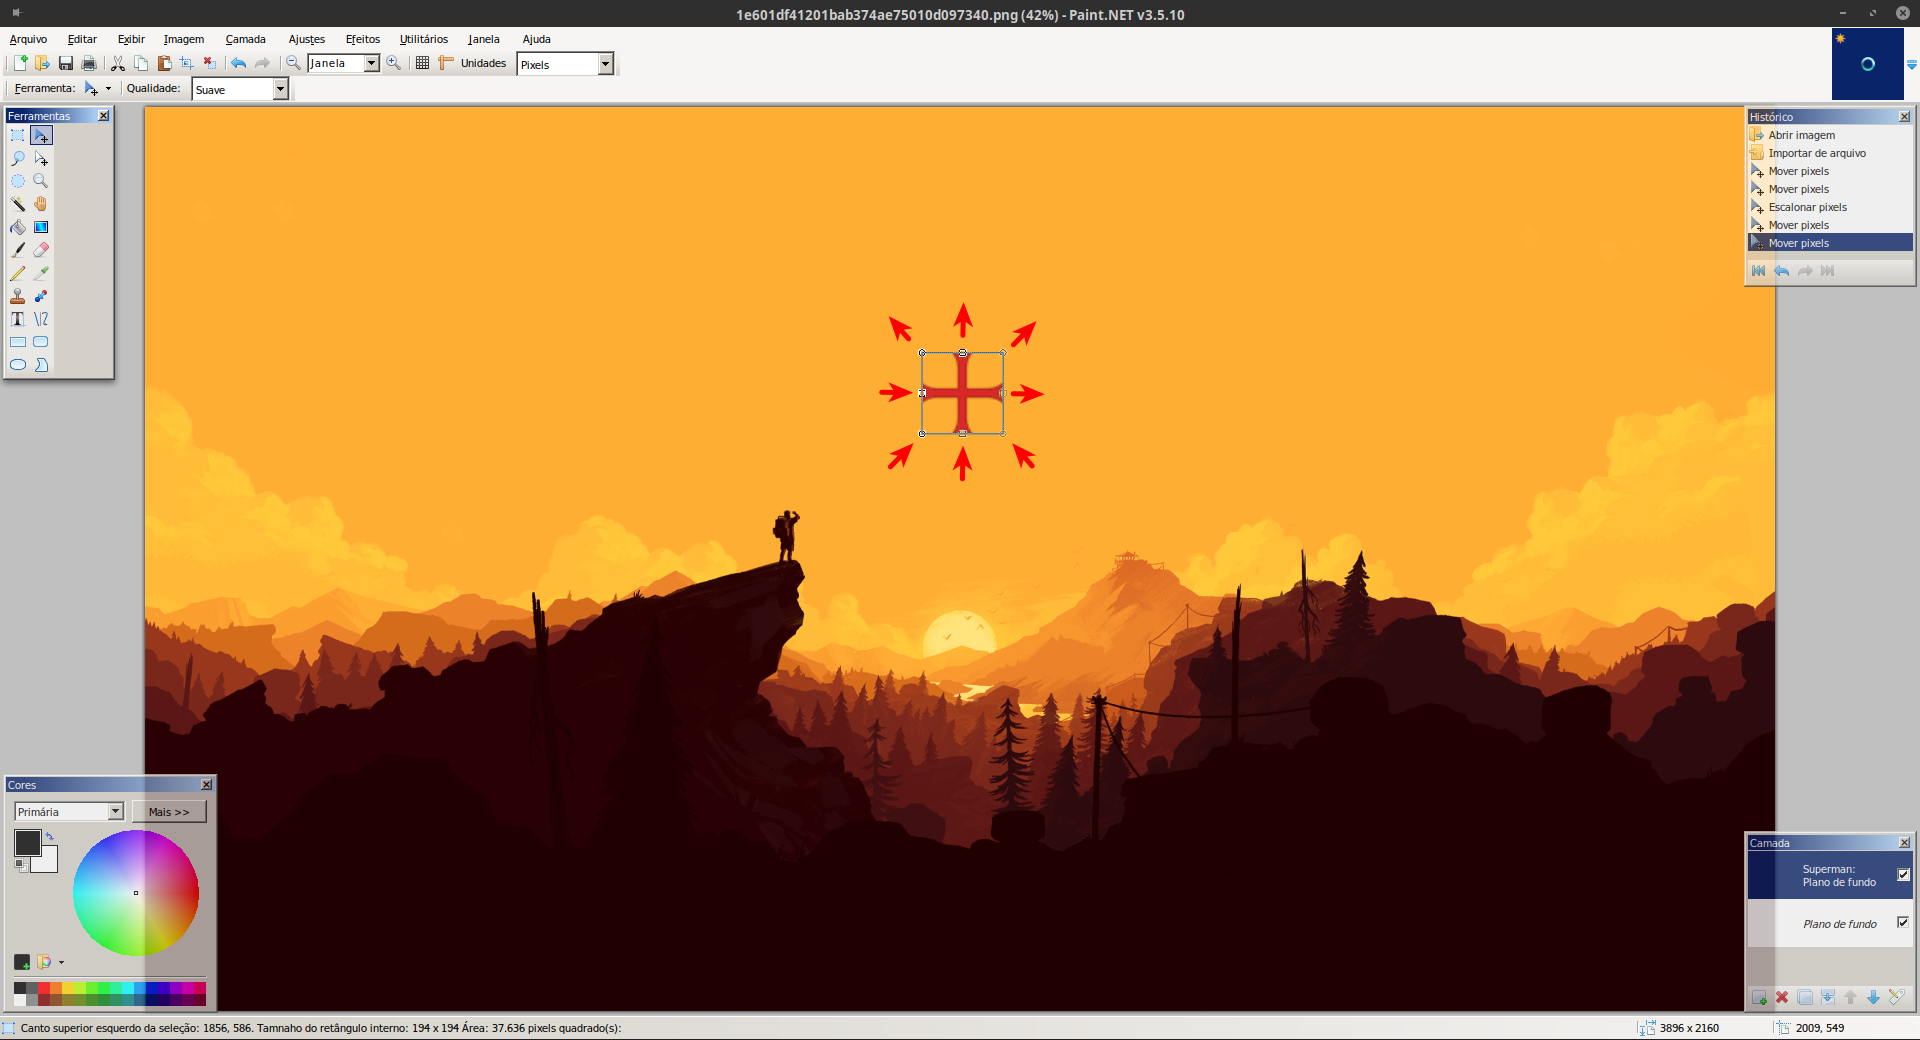This screenshot has width=1920, height=1040.
Task: Open the Primária color dropdown
Action: click(x=115, y=811)
